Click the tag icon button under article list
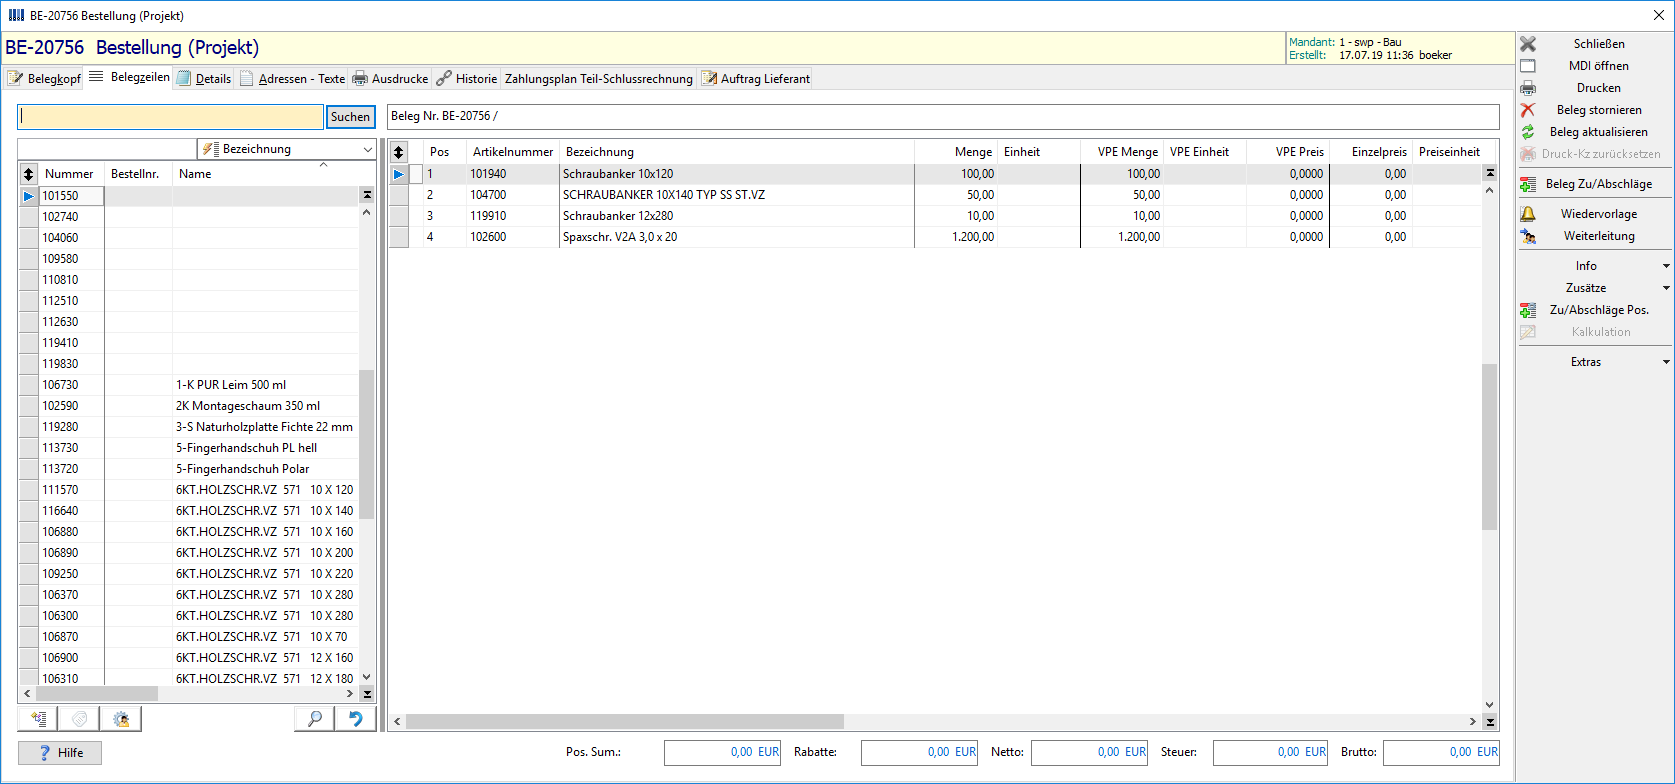 [80, 719]
